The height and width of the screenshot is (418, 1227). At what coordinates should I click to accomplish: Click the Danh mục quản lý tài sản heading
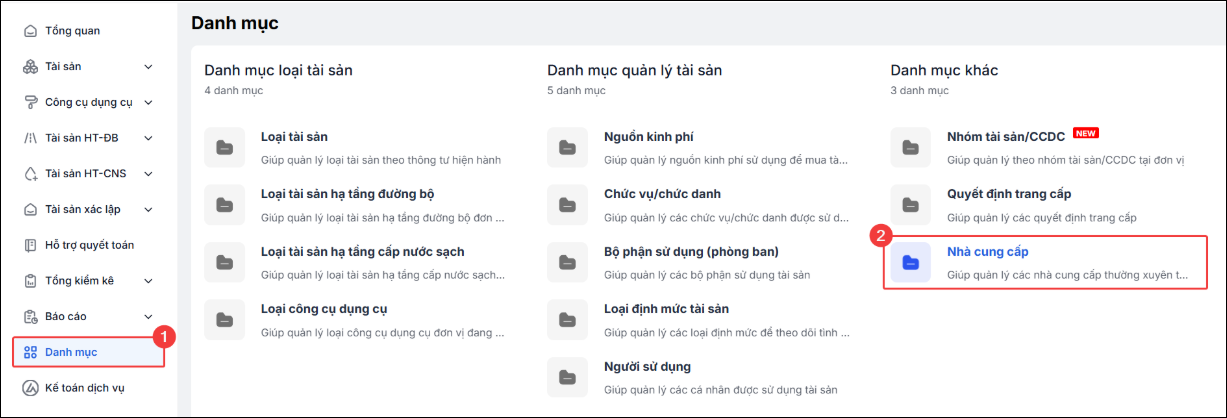click(x=635, y=70)
